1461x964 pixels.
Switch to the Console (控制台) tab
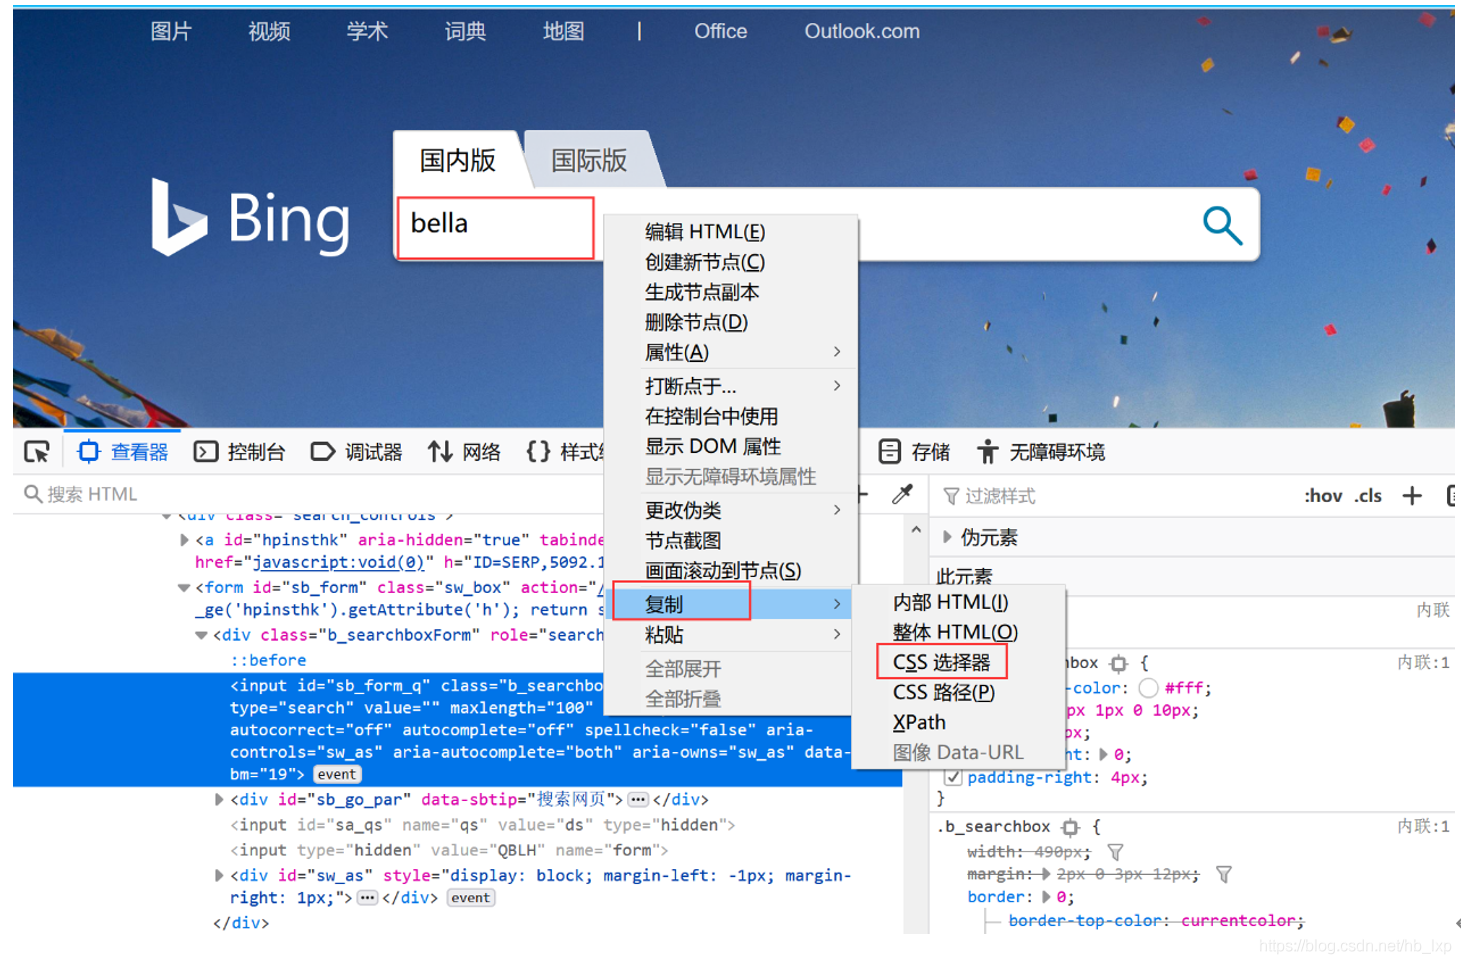pos(240,452)
